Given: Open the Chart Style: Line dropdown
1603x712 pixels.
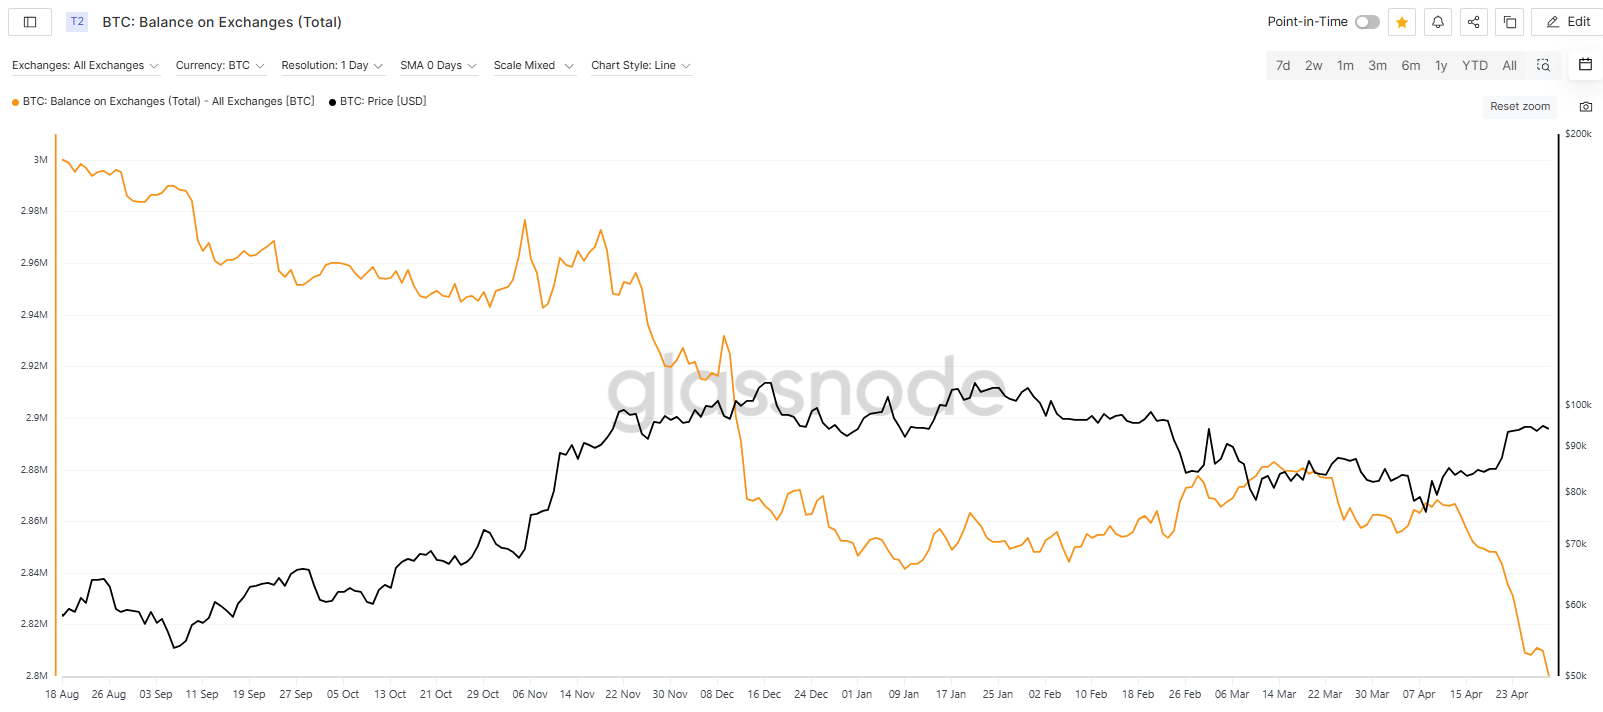Looking at the screenshot, I should [640, 65].
